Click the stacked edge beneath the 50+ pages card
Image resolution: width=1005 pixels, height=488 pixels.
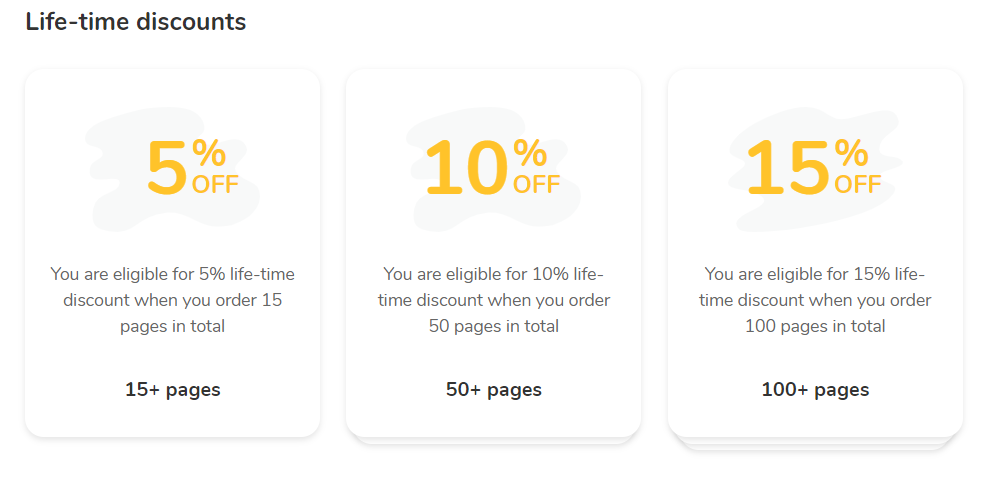point(494,441)
